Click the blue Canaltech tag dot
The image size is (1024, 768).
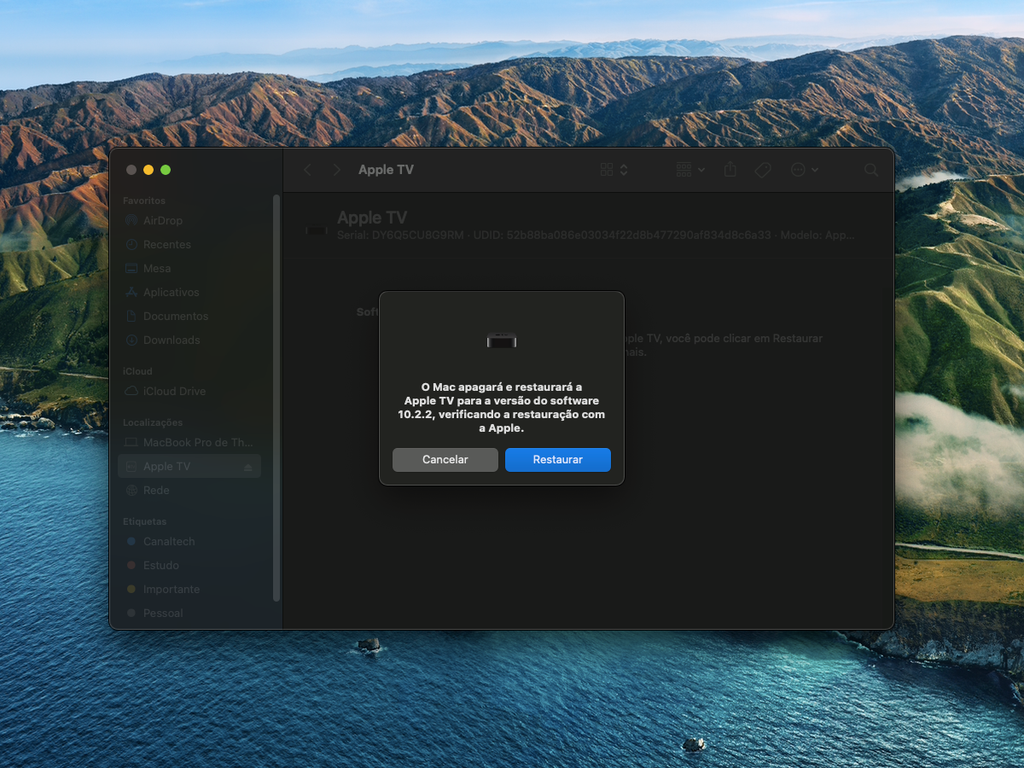pyautogui.click(x=131, y=541)
